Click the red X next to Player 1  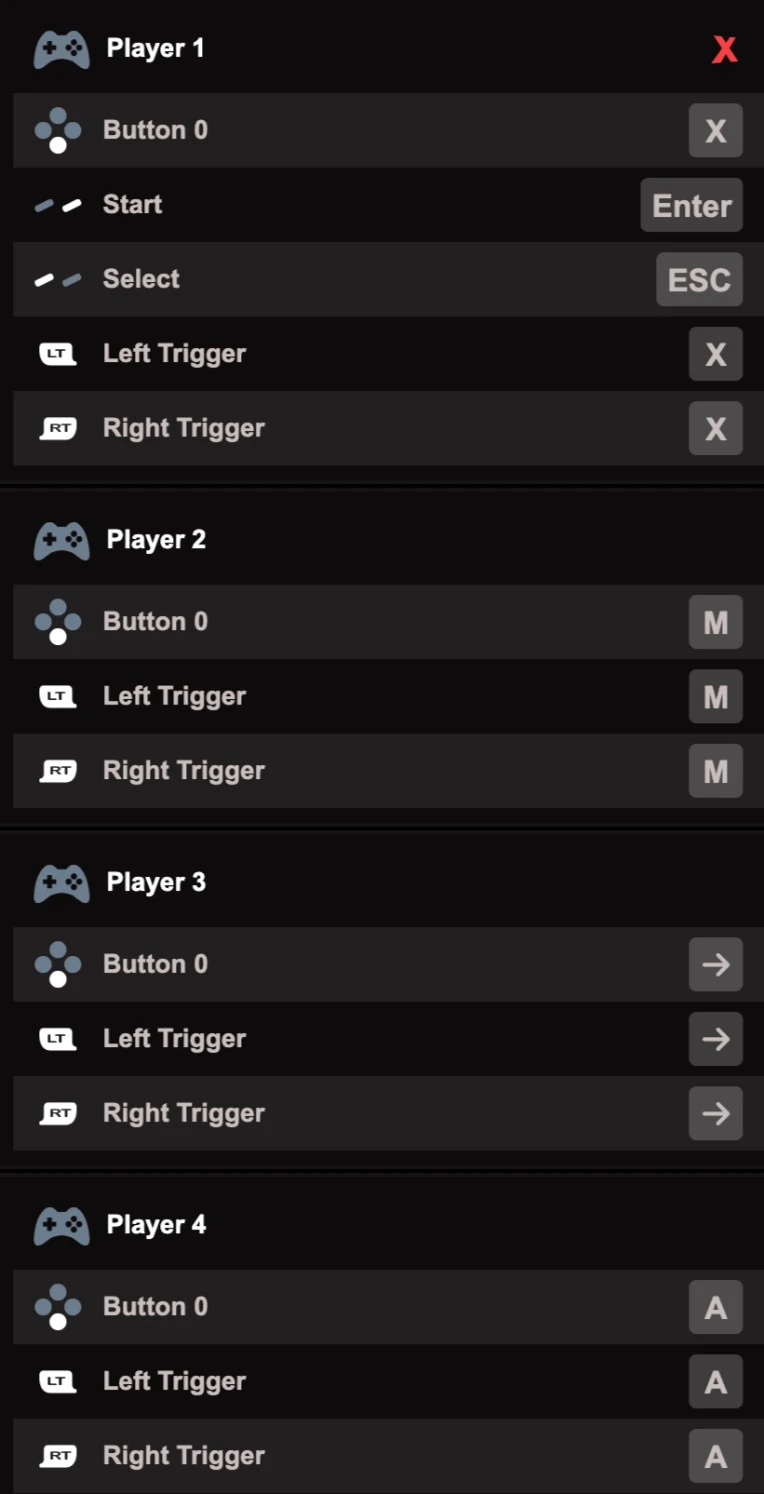click(725, 49)
